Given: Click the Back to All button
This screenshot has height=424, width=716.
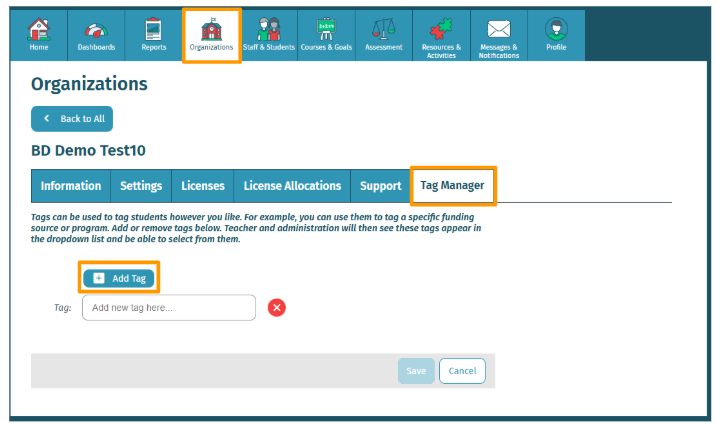Looking at the screenshot, I should [72, 119].
